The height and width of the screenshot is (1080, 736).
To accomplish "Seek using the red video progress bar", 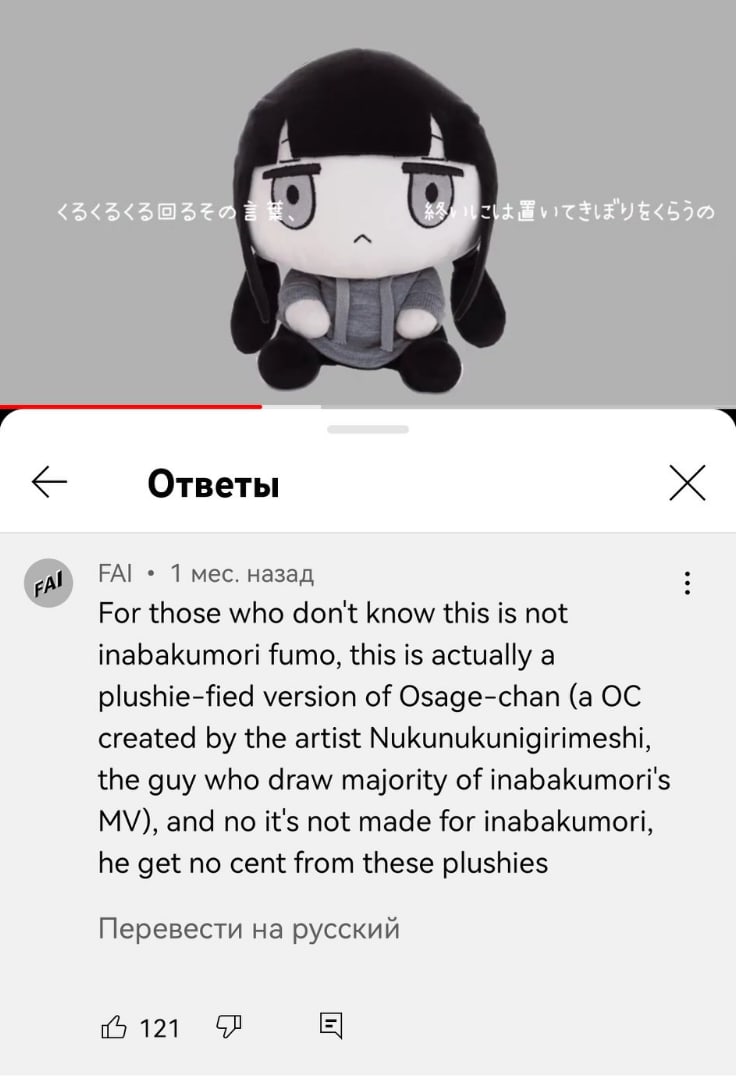I will (x=131, y=406).
